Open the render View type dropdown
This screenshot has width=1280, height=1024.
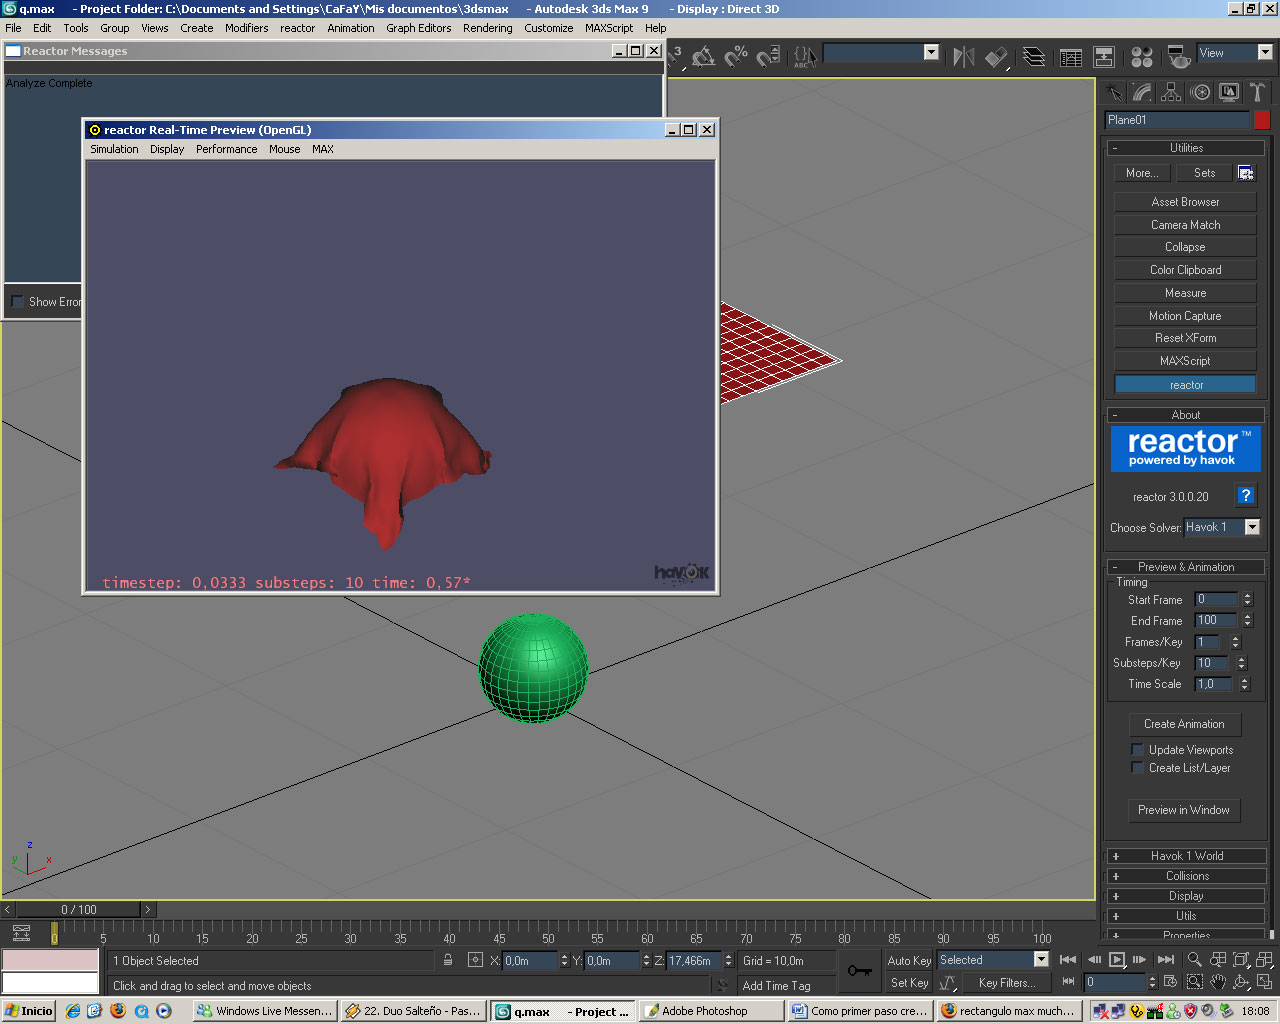(1265, 53)
